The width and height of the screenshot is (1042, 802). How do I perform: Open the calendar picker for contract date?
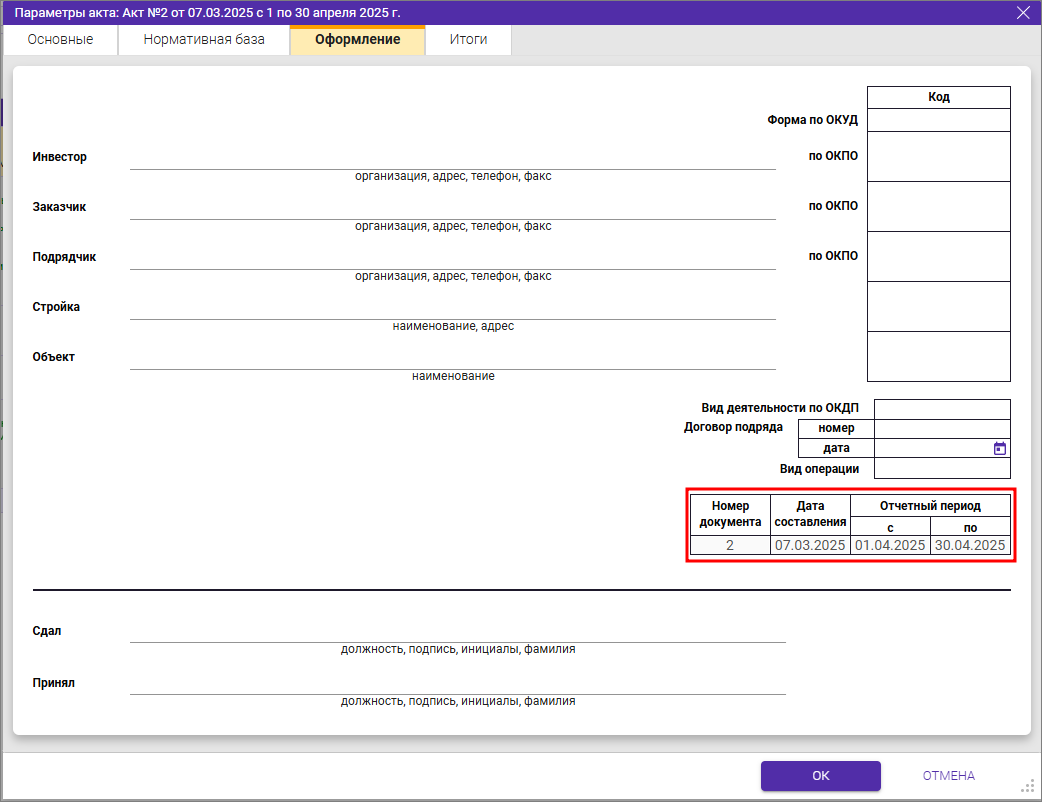tap(999, 449)
